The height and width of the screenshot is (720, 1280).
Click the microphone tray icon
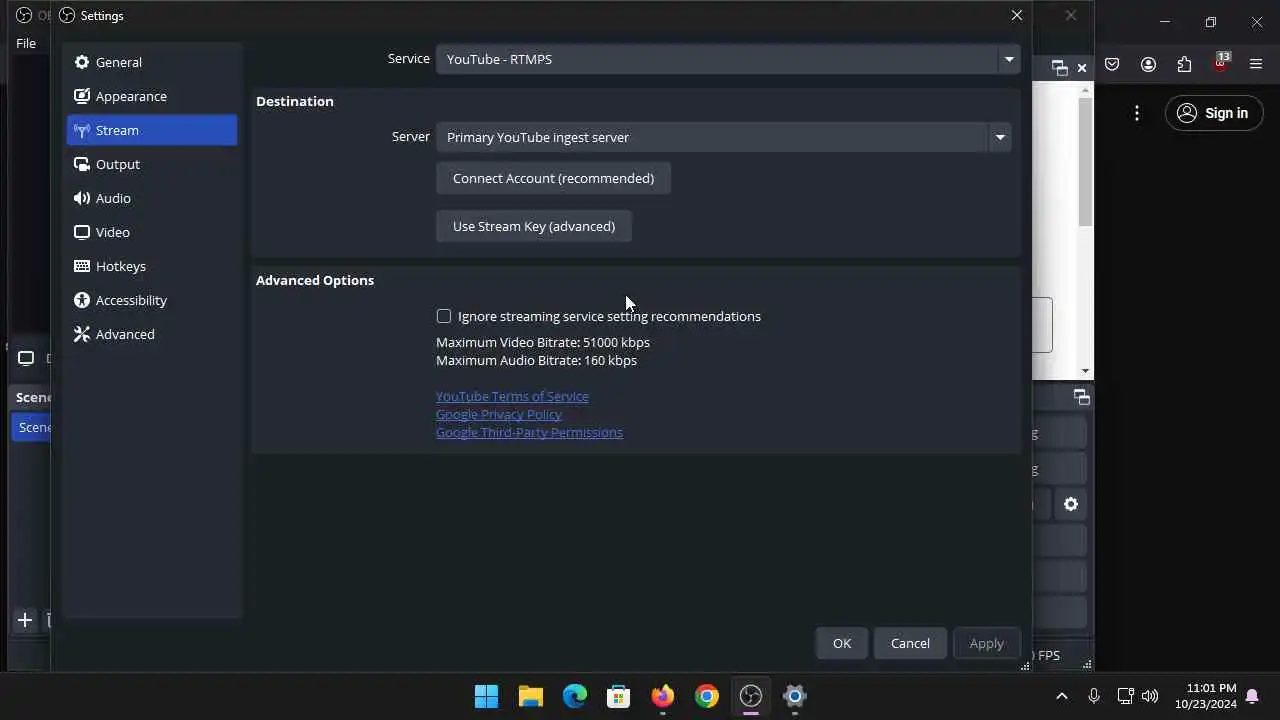click(x=1094, y=696)
